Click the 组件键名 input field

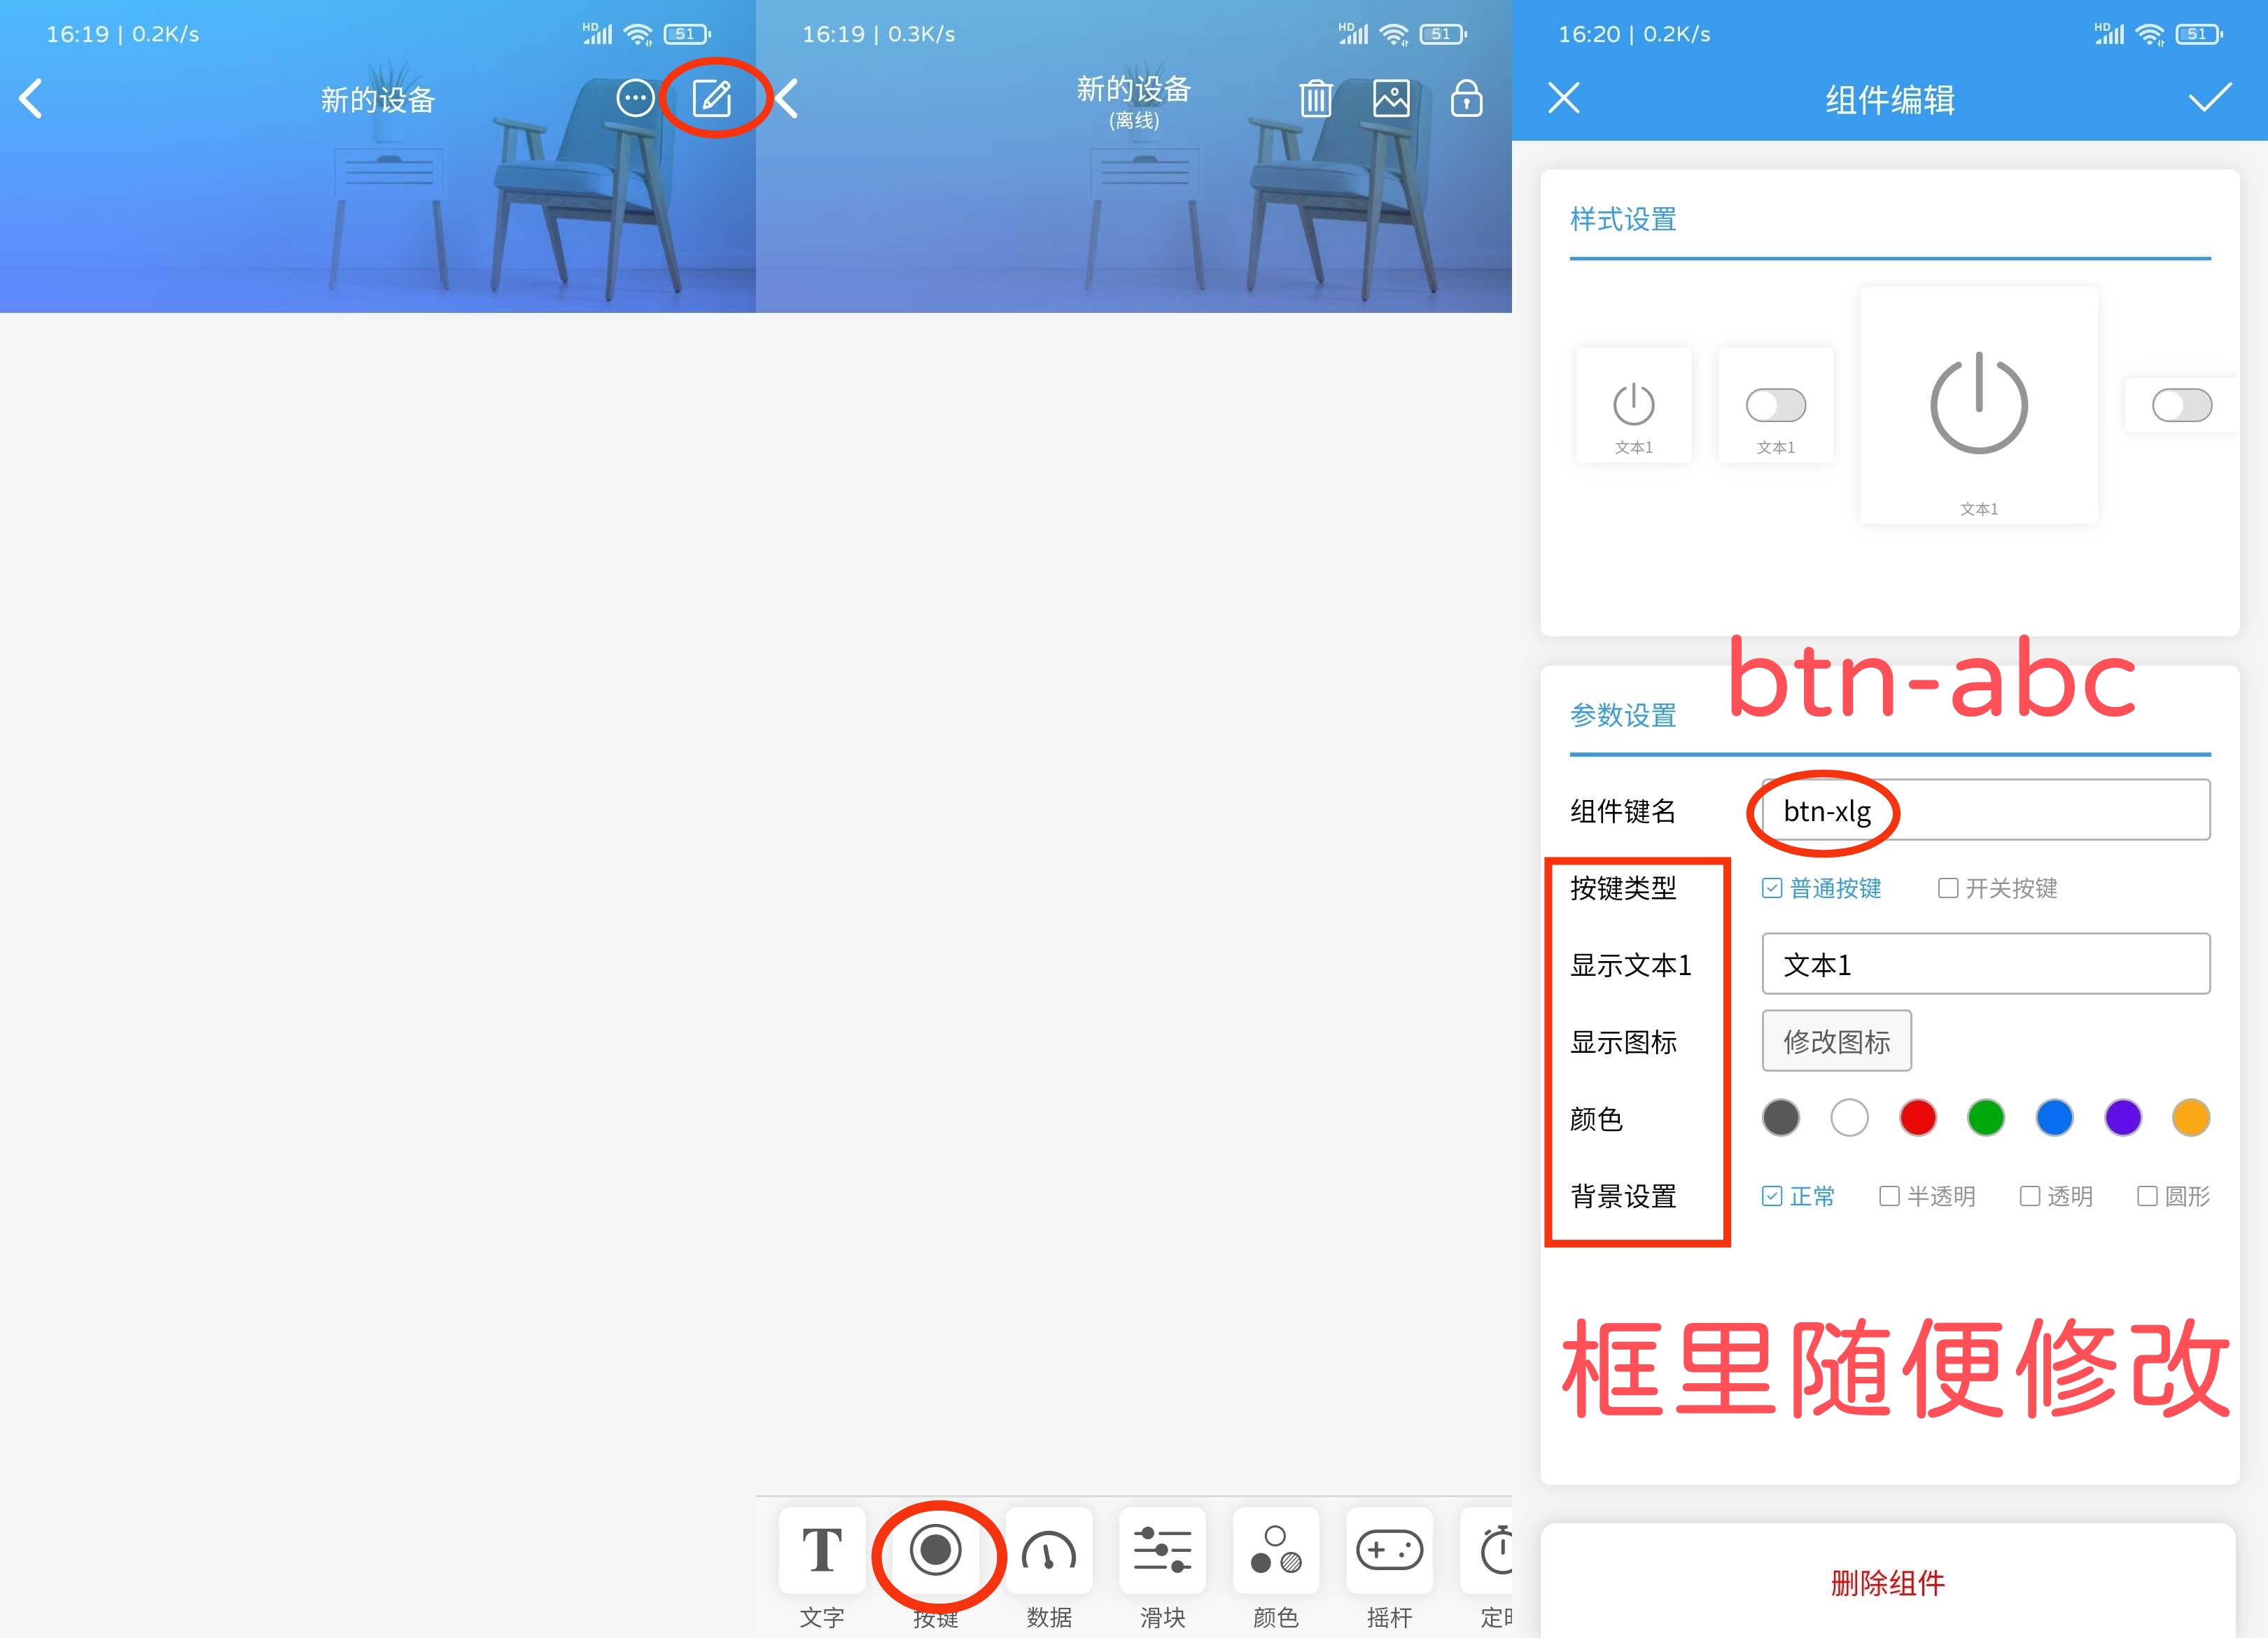[1985, 810]
